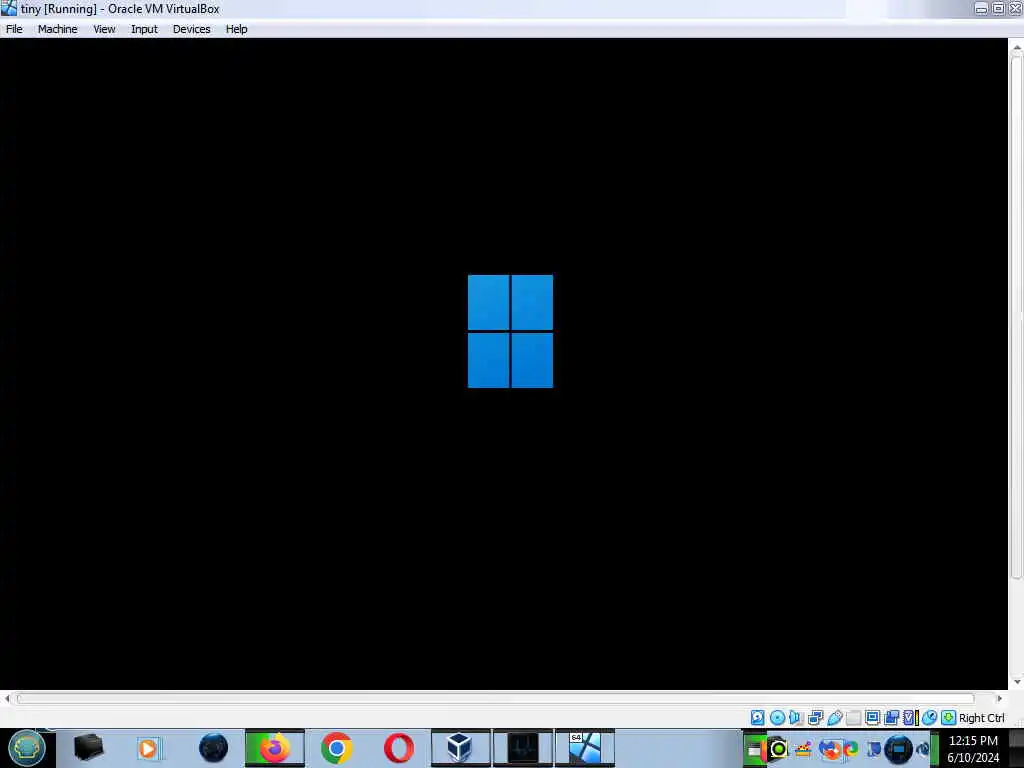Click the Right Ctrl host key label
The height and width of the screenshot is (768, 1024).
982,718
